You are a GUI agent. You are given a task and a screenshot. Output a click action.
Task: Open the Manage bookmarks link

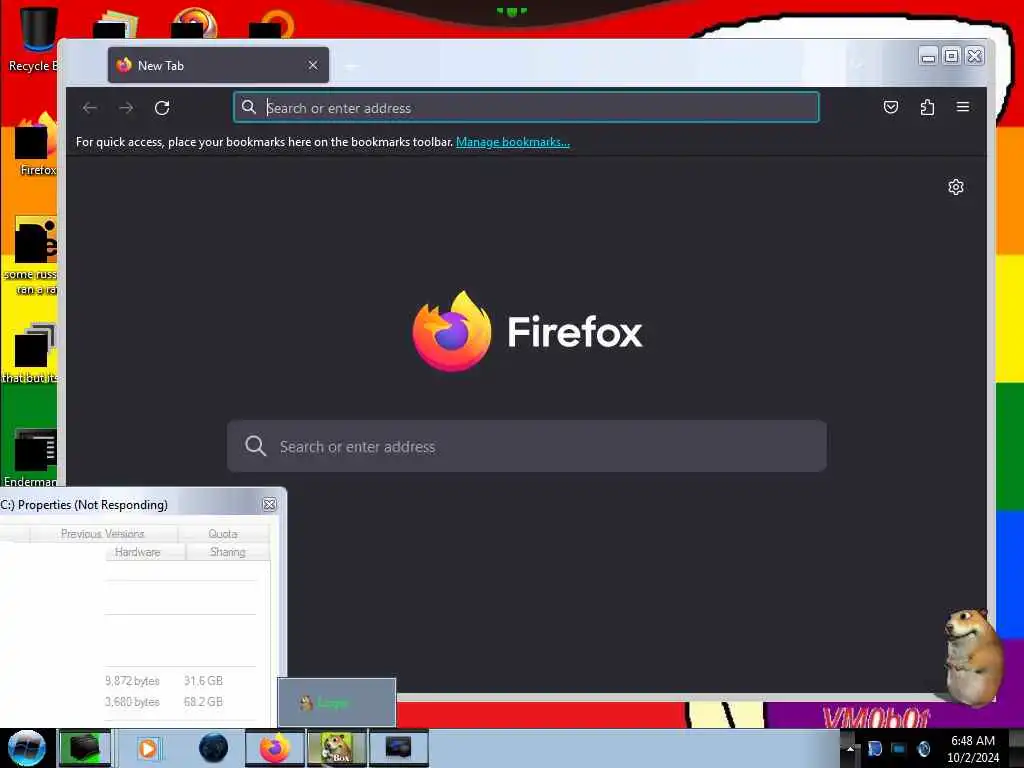513,142
